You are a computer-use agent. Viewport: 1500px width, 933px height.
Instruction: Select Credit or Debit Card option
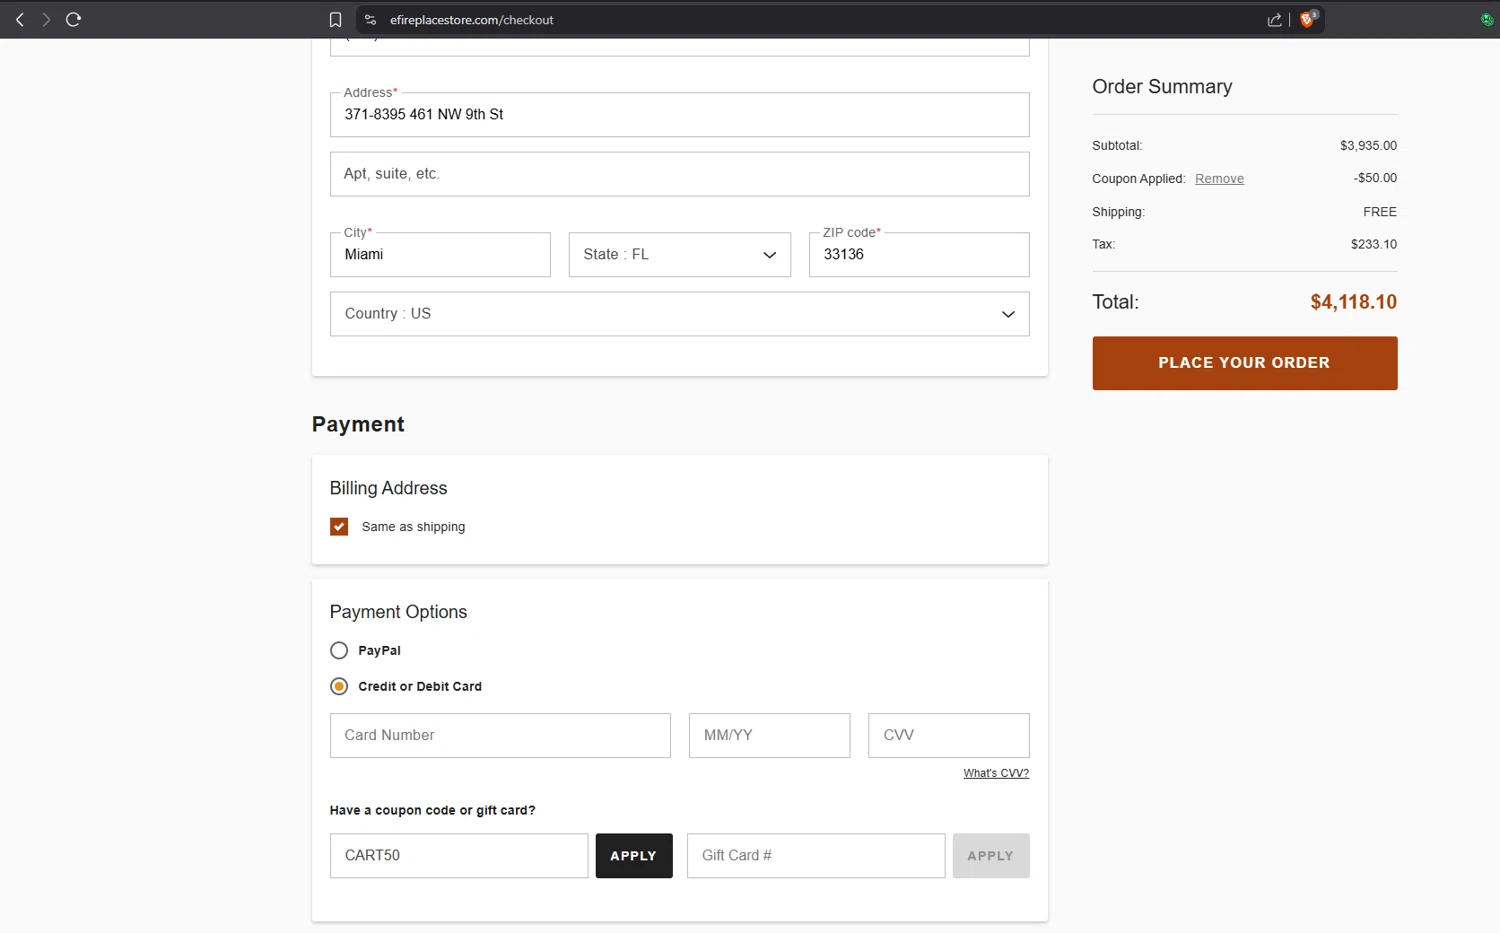[x=339, y=687]
